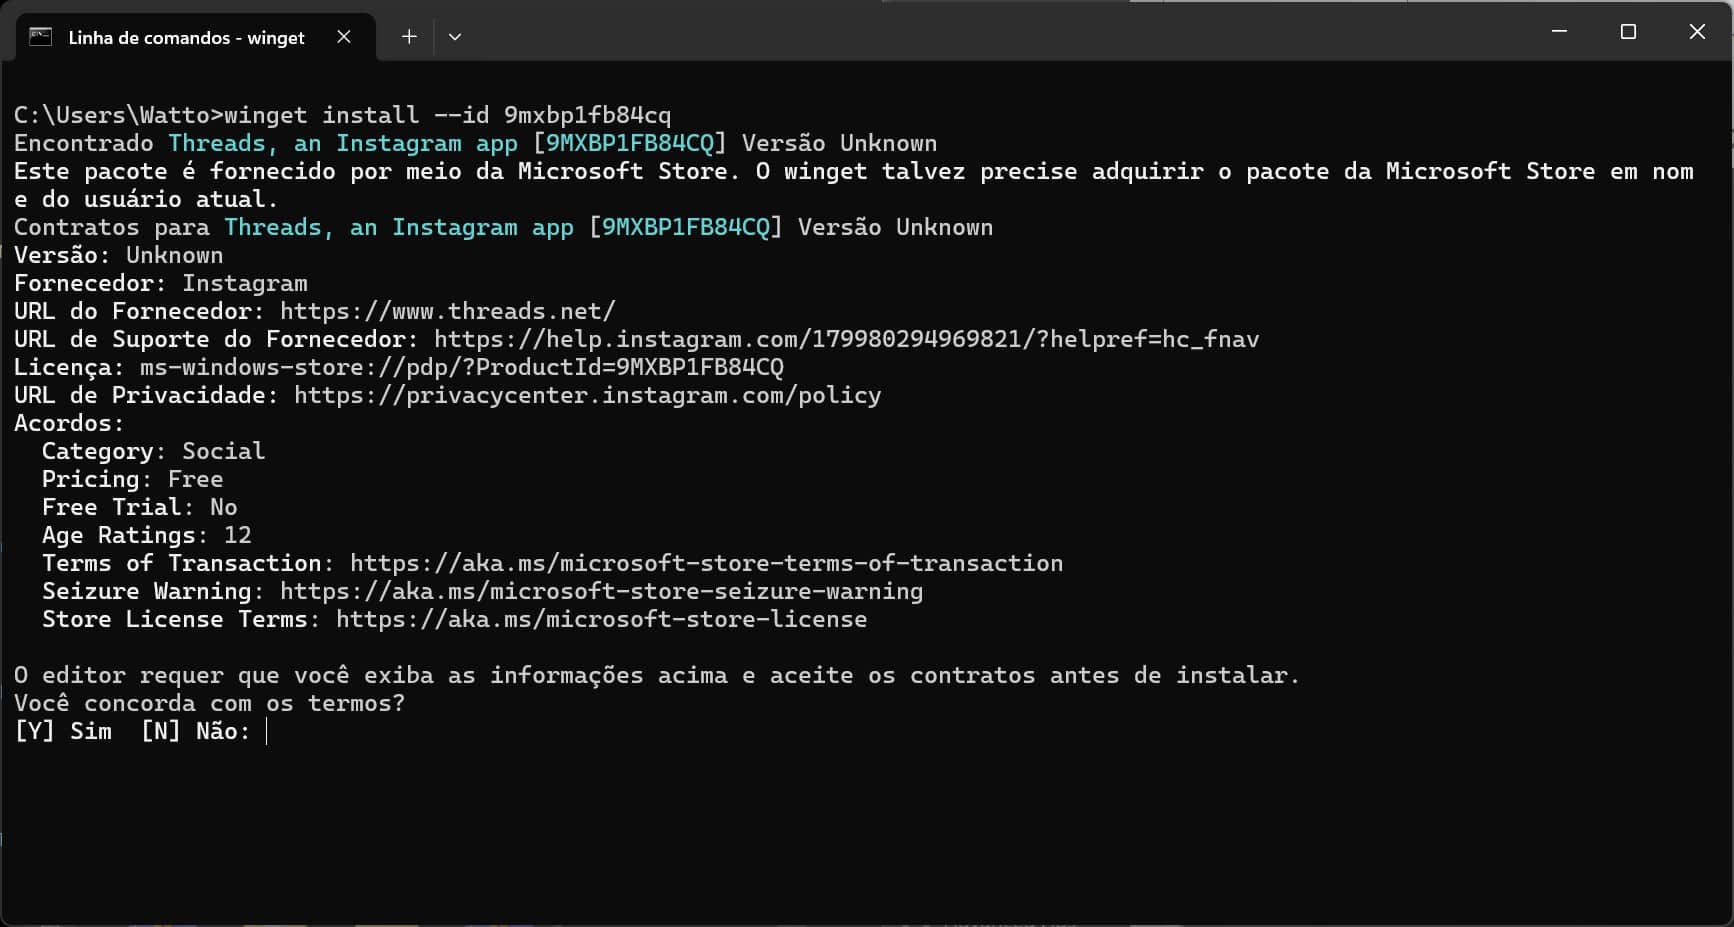
Task: Click the privacycenter.instagram.com/policy link
Action: point(588,395)
